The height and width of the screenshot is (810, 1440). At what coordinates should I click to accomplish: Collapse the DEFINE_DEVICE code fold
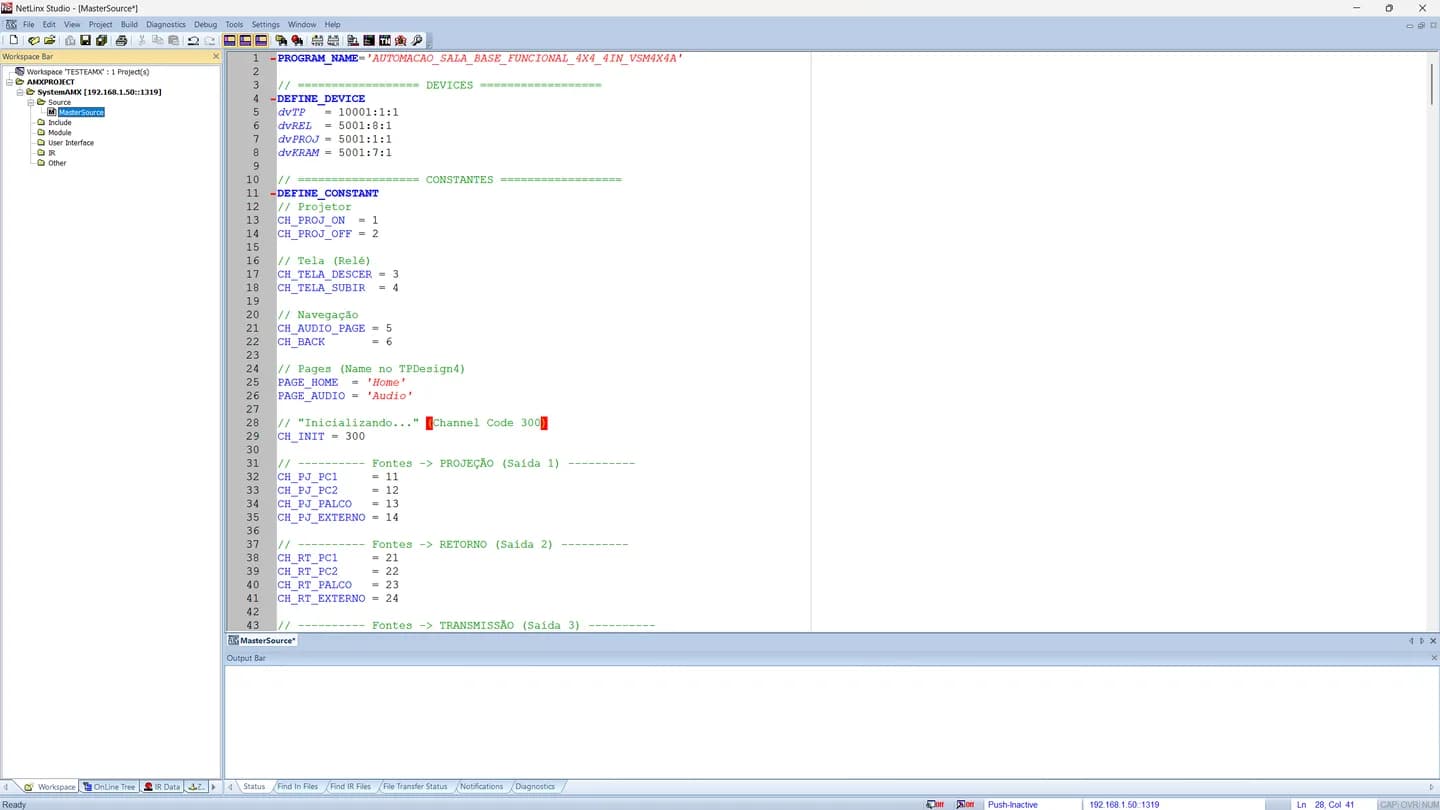coord(272,99)
